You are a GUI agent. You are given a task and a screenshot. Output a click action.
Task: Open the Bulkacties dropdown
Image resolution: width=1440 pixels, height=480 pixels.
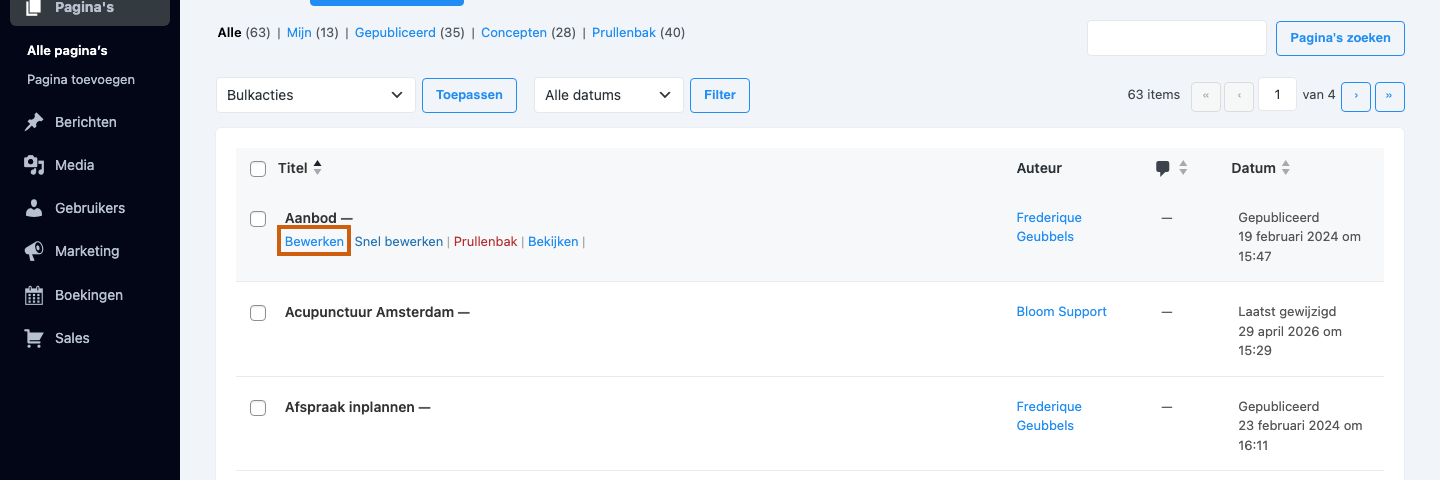click(x=316, y=95)
